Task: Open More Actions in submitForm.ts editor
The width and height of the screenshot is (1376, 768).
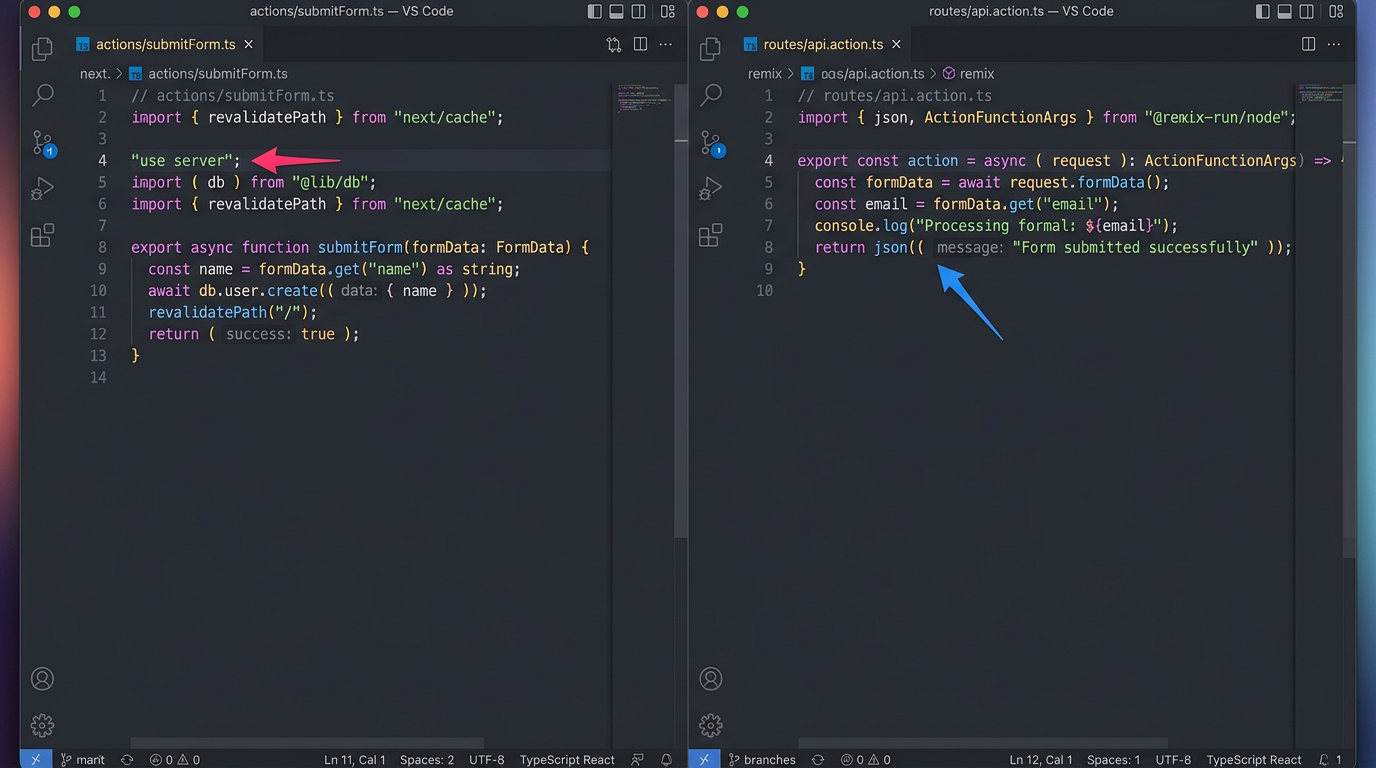Action: pos(665,45)
